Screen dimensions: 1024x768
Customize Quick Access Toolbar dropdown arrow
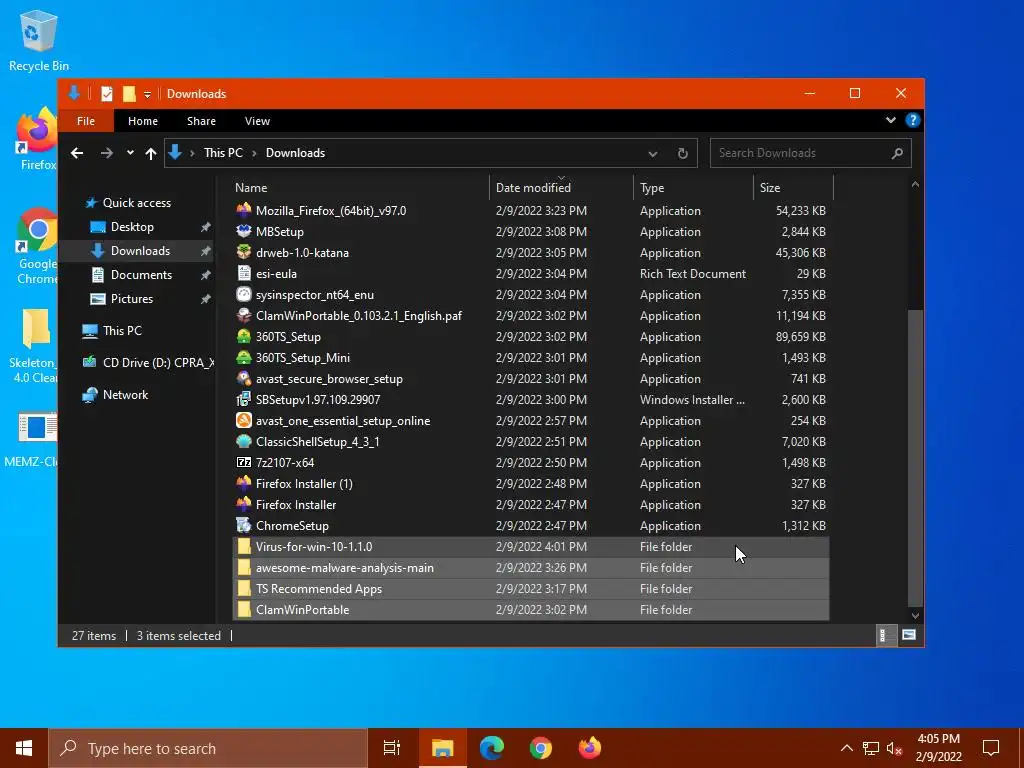click(x=148, y=95)
